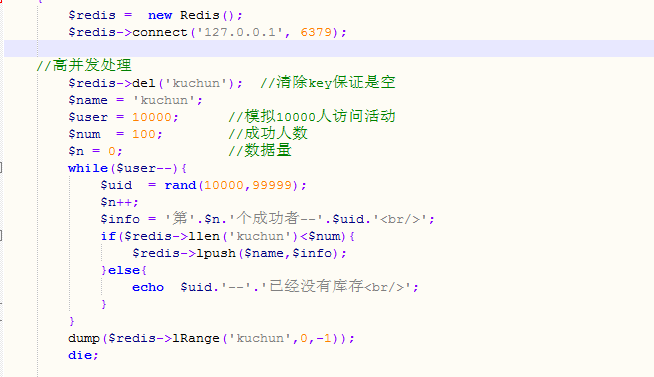Click the 'while' keyword
This screenshot has height=377, width=654.
coord(88,168)
